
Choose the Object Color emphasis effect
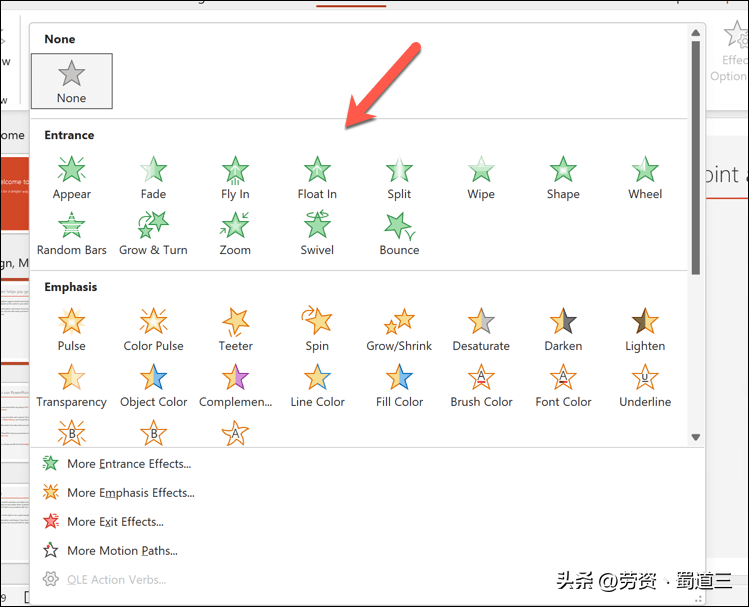(x=153, y=386)
